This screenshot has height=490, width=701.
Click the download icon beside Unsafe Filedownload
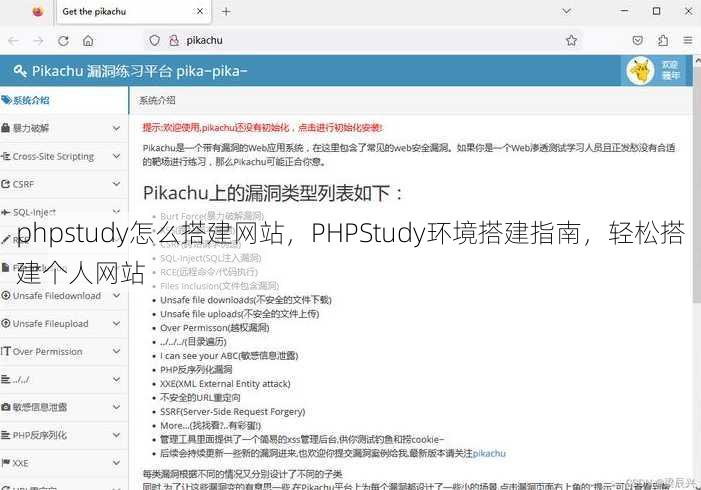coord(5,296)
